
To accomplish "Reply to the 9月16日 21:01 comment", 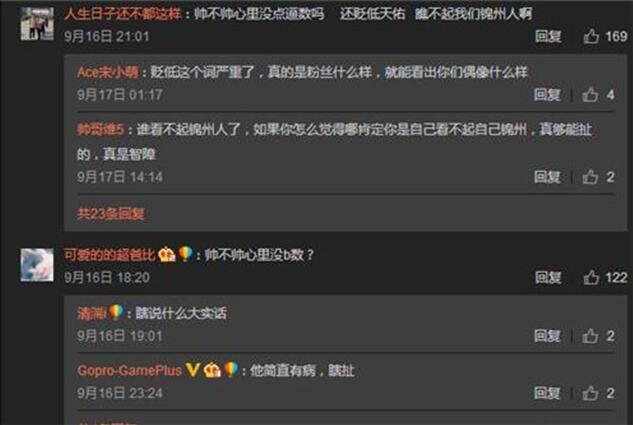I will click(548, 36).
